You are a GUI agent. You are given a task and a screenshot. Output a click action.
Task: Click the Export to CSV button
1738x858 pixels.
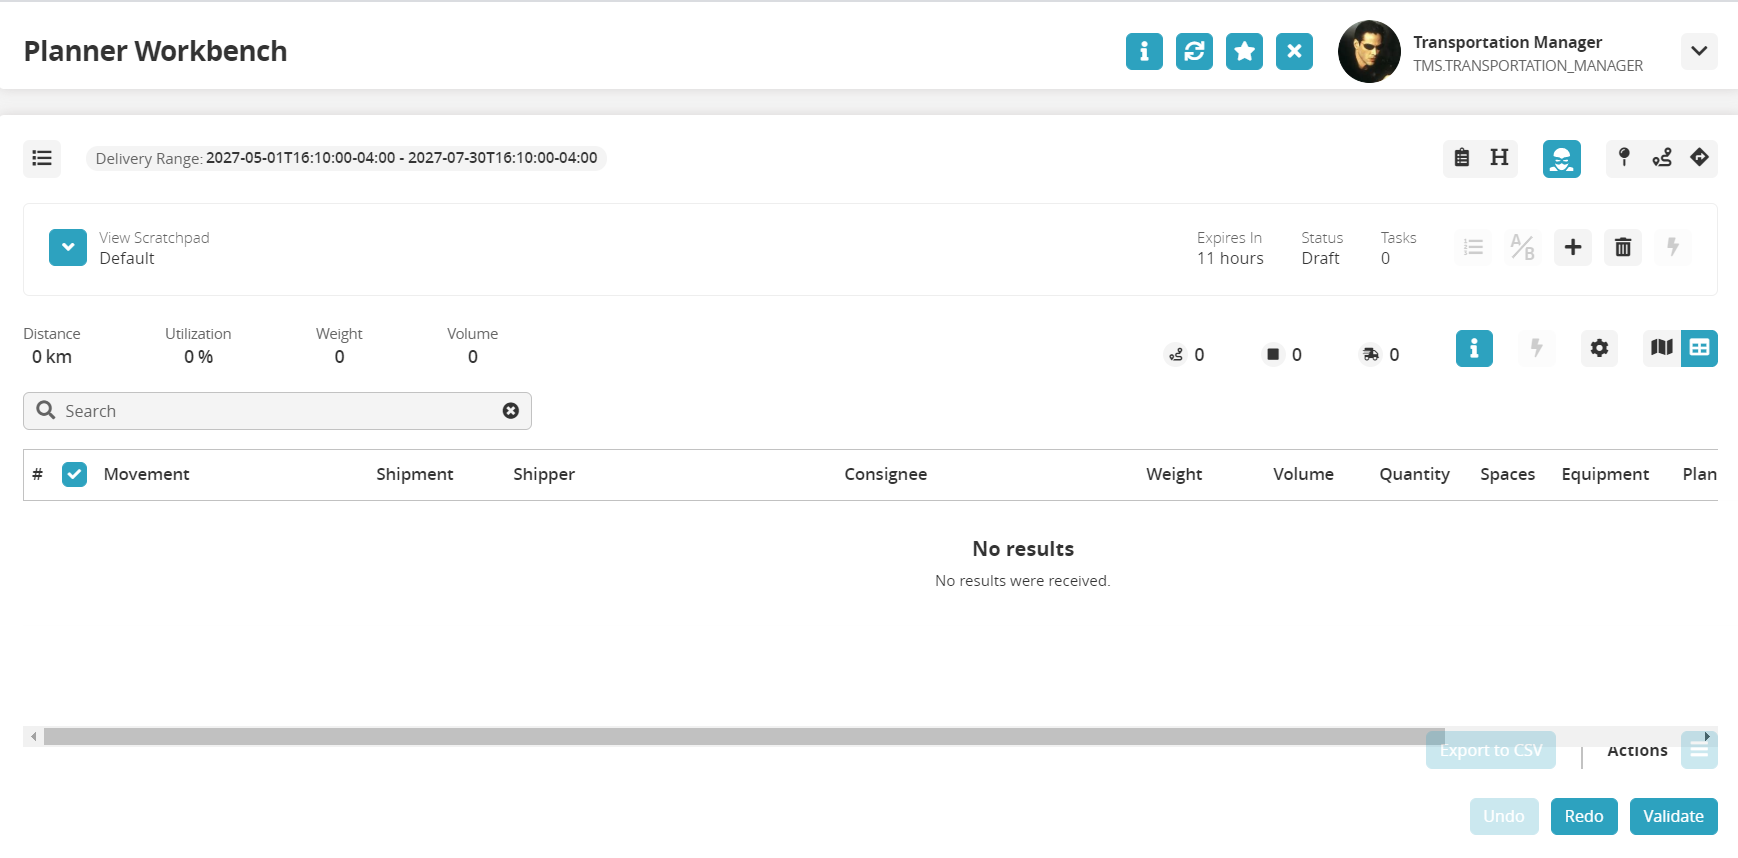point(1491,751)
